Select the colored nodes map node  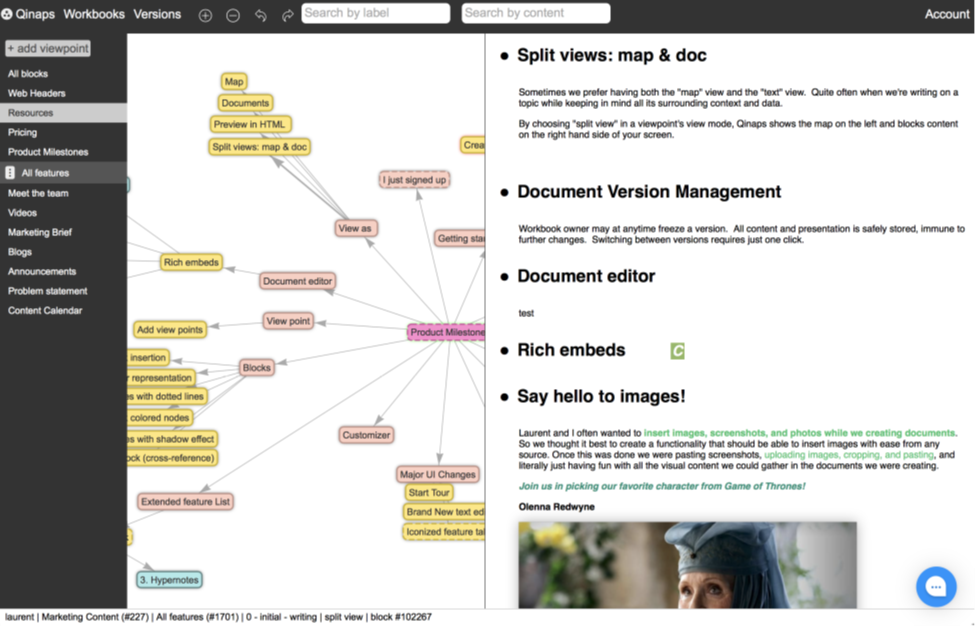[x=160, y=418]
